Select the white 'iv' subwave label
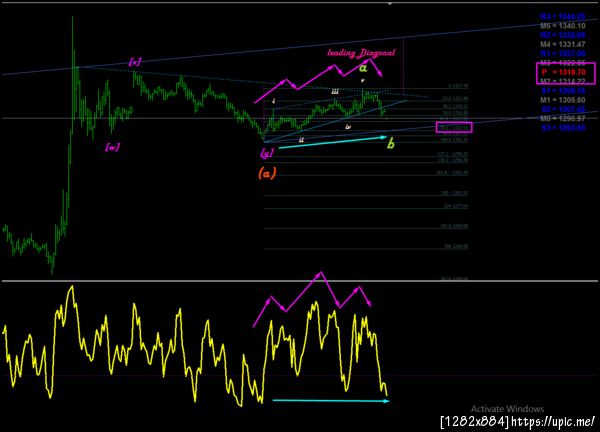Screen dimensions: 600x432 (348, 127)
